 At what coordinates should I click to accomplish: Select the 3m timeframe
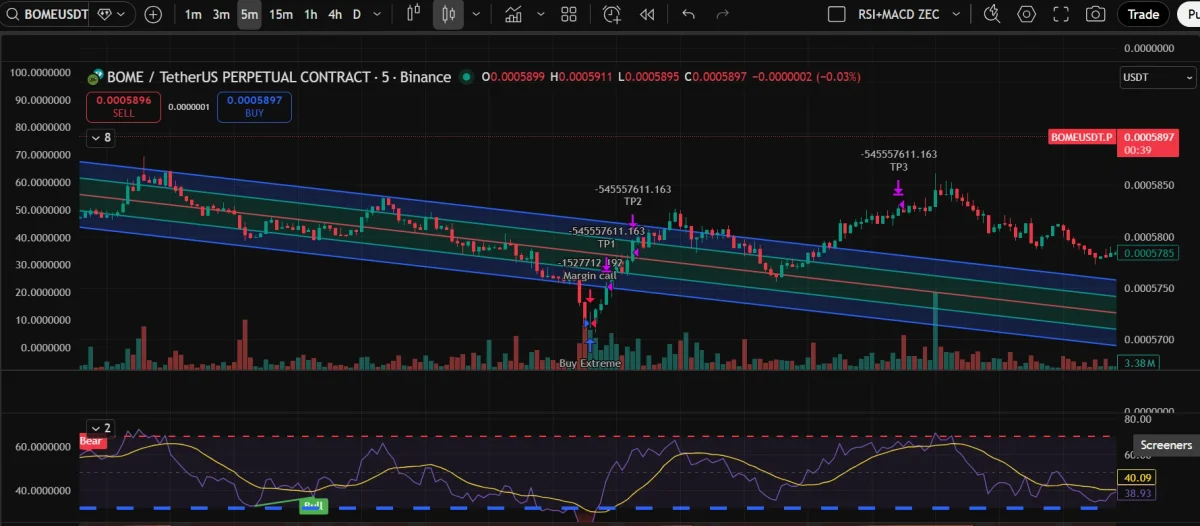click(x=221, y=15)
